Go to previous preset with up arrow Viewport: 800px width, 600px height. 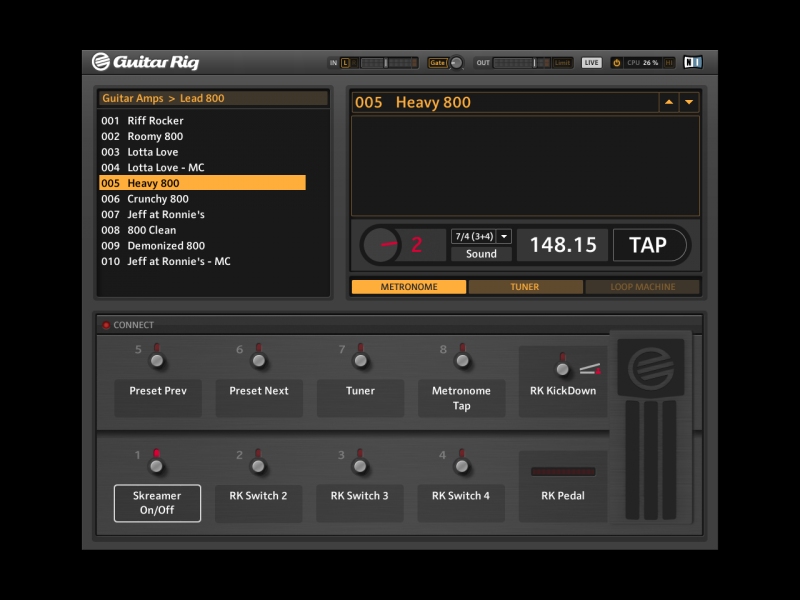[668, 102]
